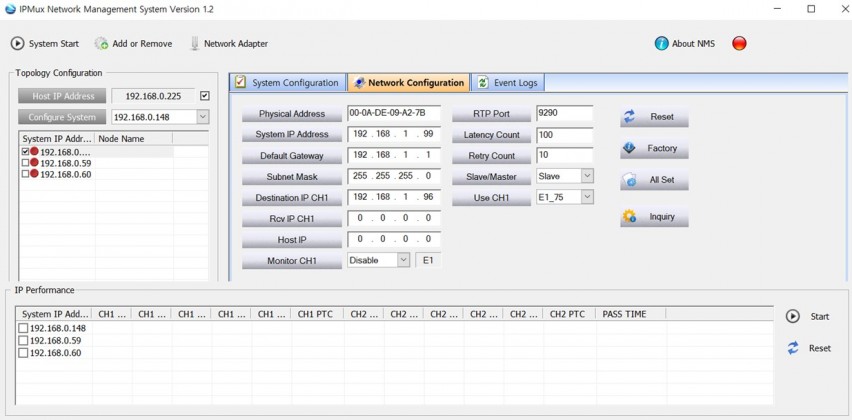Click the Subnet Mask button

(292, 177)
